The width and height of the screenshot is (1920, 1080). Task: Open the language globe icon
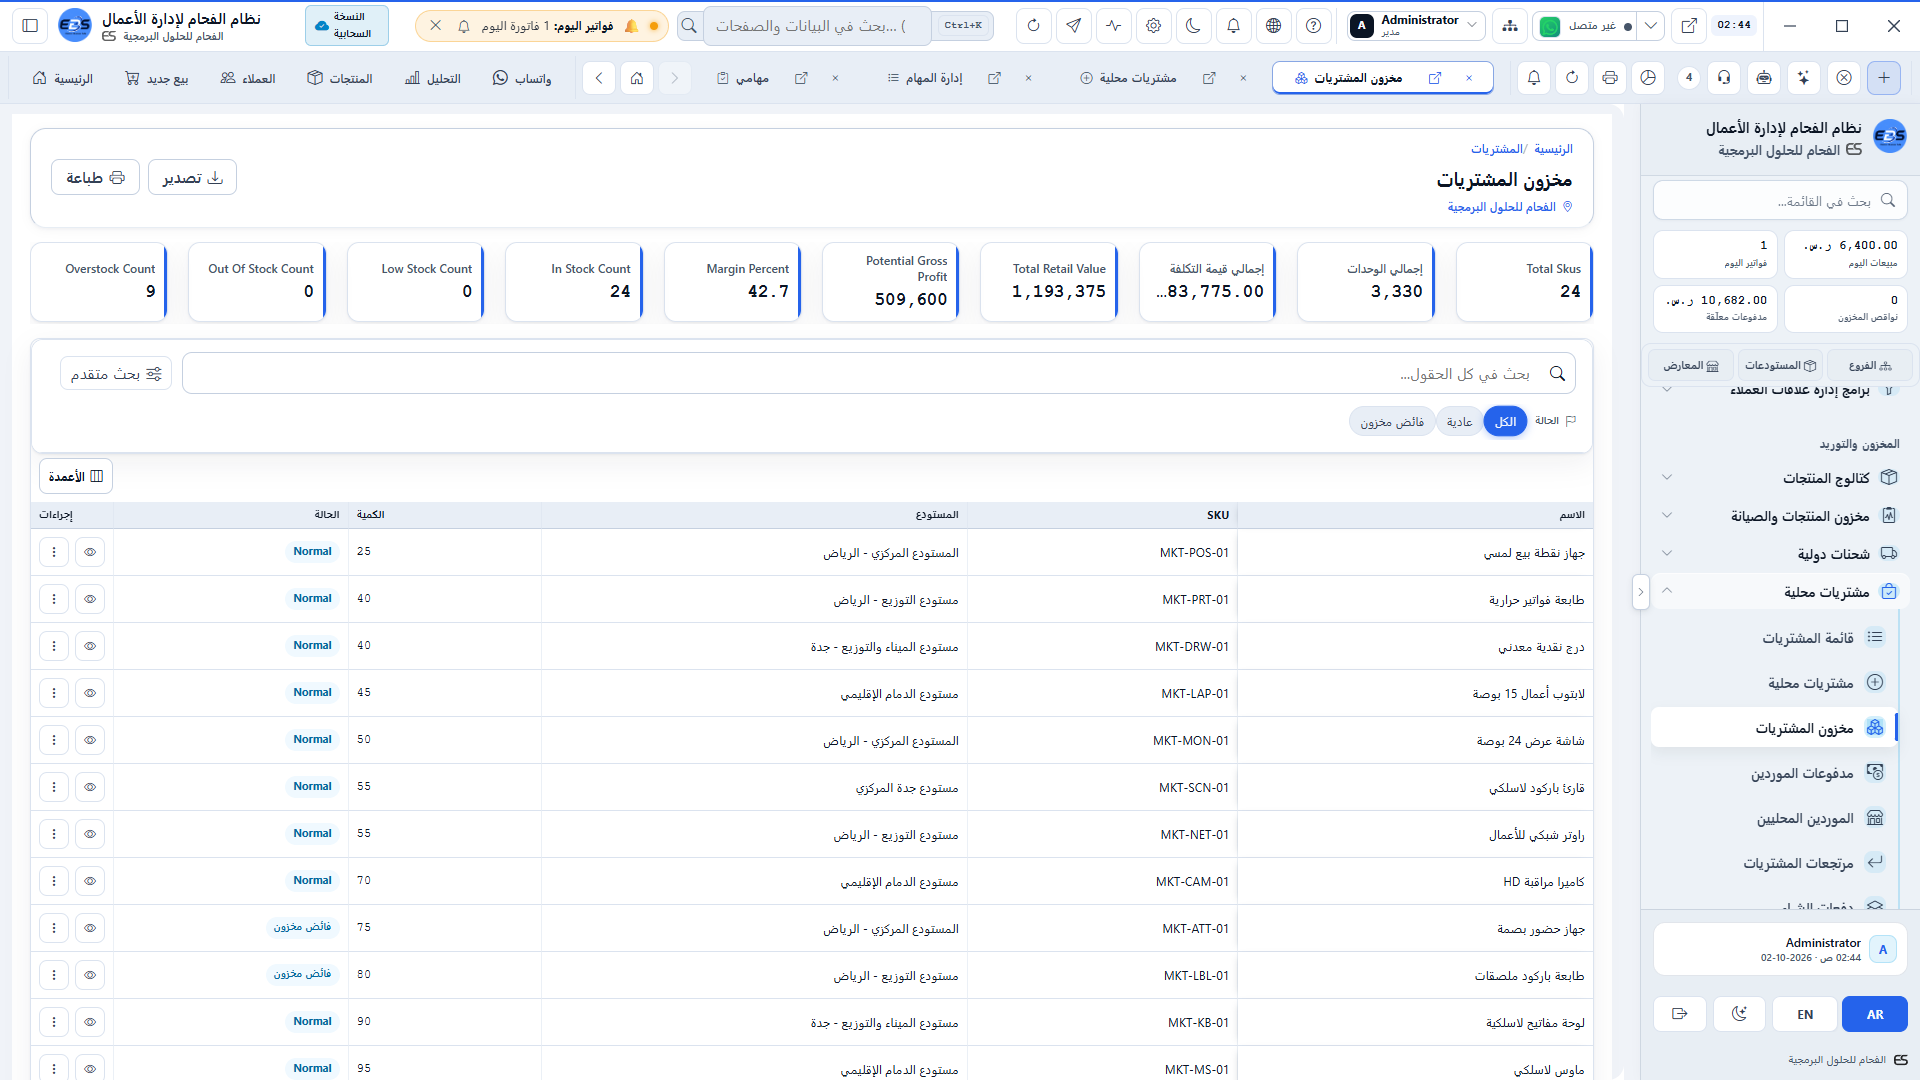tap(1273, 26)
